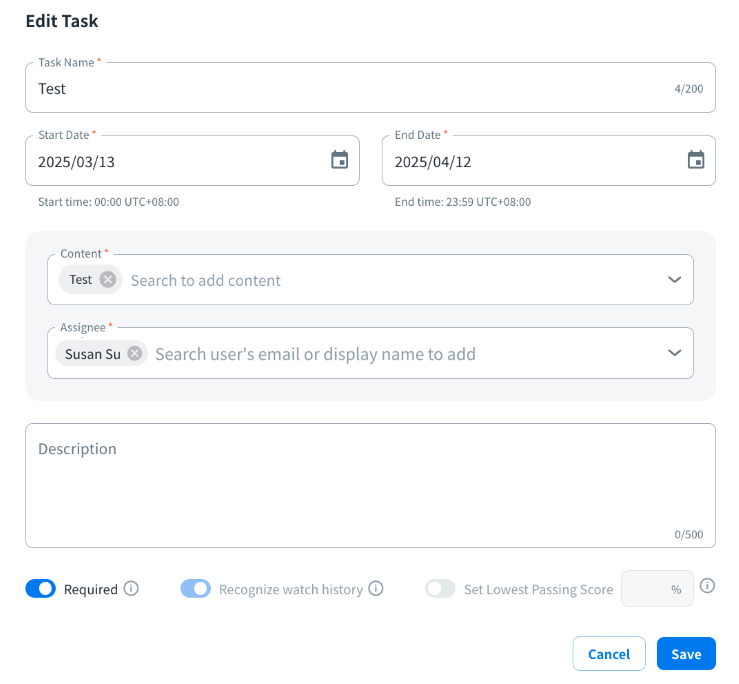Click the Description text area
This screenshot has height=684, width=739.
370,485
